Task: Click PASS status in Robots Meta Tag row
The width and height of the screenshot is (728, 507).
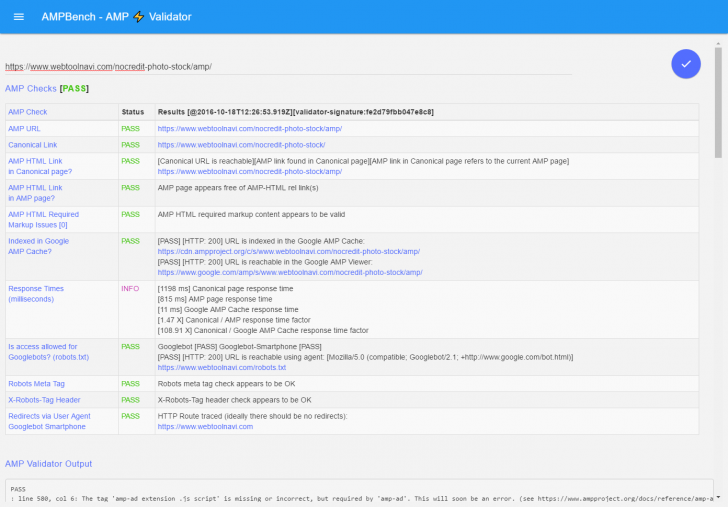Action: tap(130, 384)
